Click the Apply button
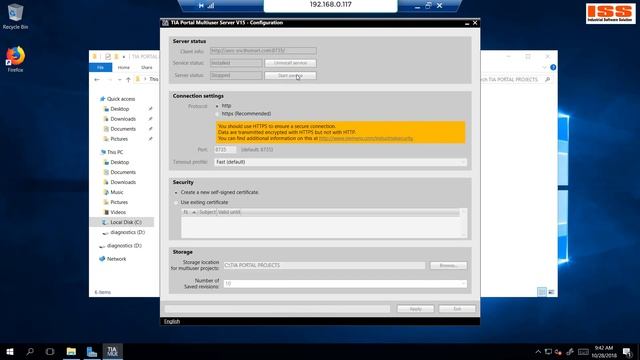The image size is (640, 360). click(x=416, y=309)
